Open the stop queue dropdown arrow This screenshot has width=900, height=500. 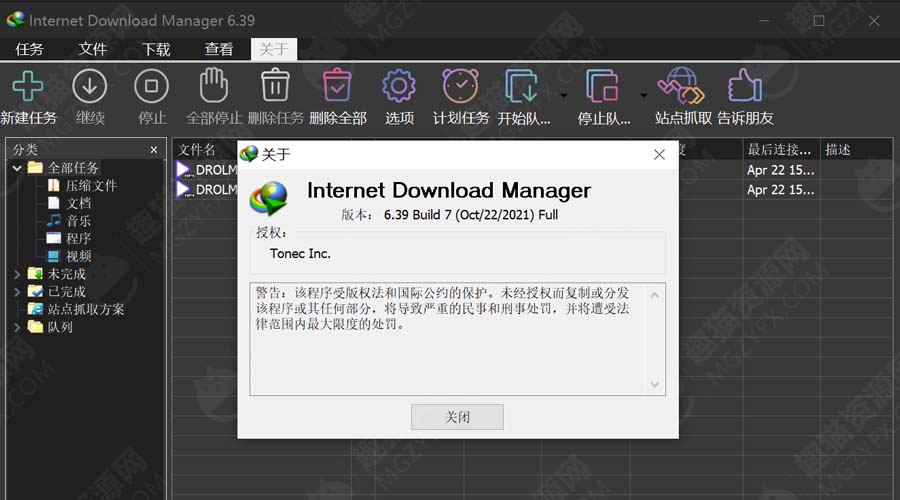(x=643, y=95)
